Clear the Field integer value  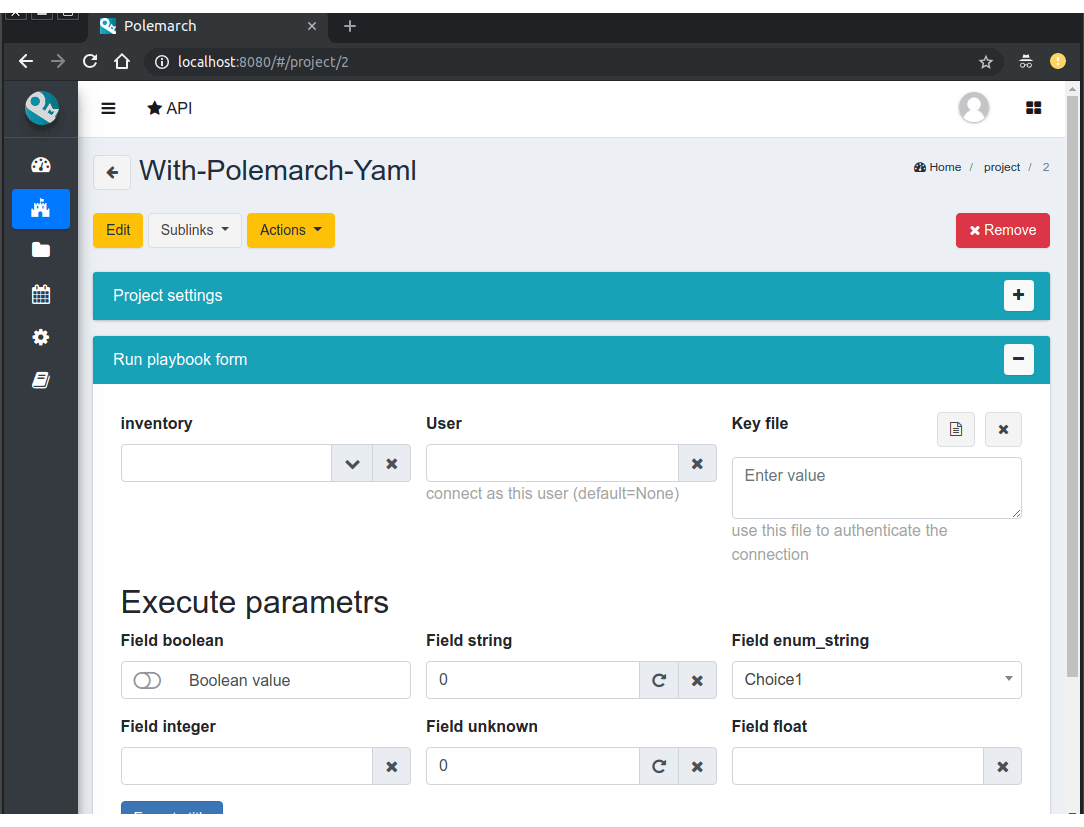point(391,766)
